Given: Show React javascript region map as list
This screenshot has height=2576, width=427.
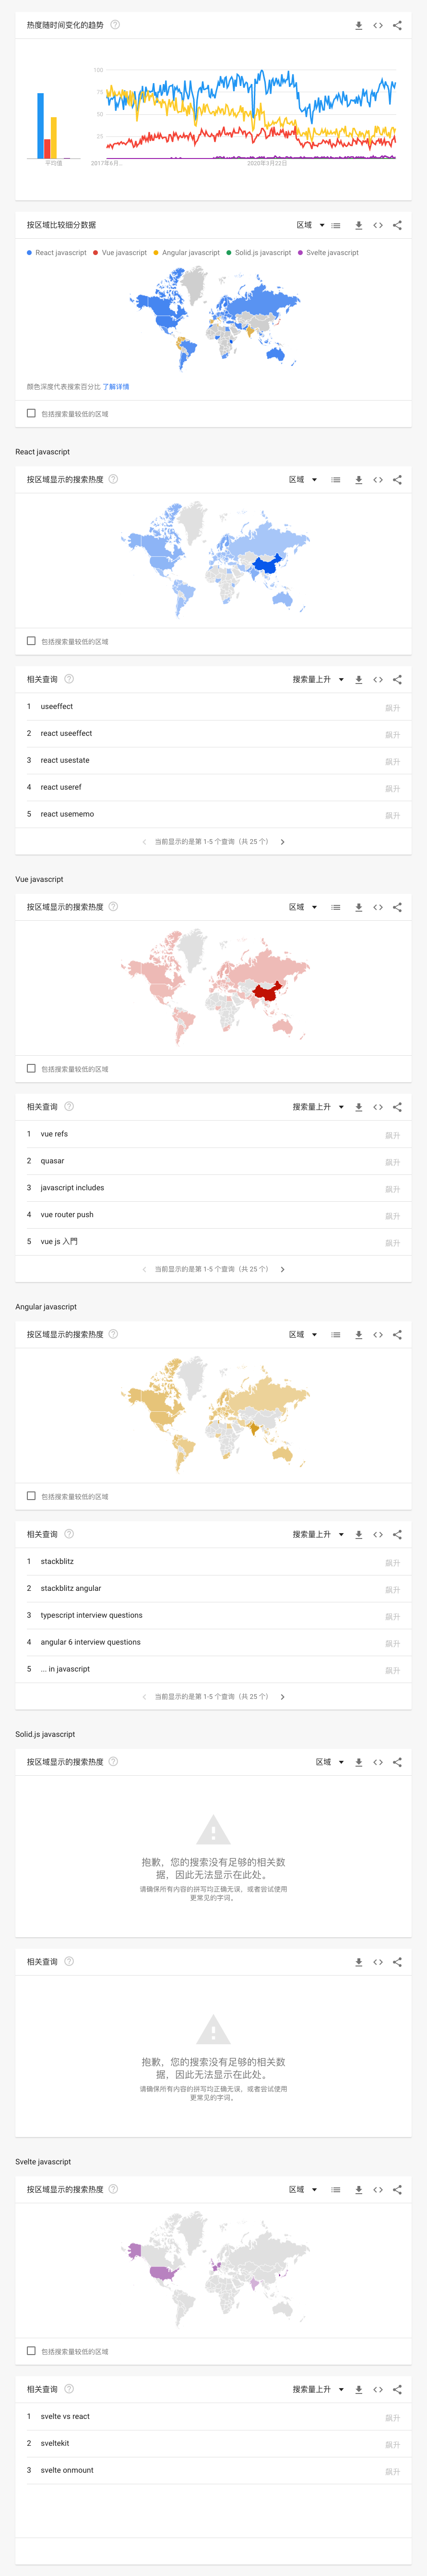Looking at the screenshot, I should tap(336, 480).
